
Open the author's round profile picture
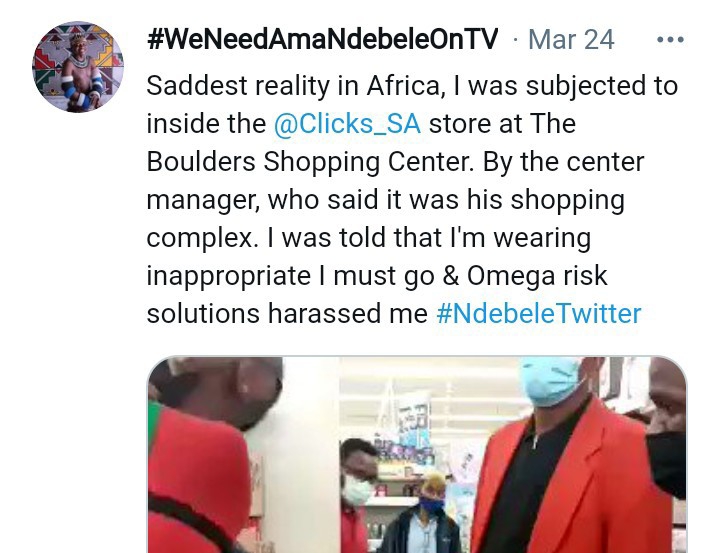(x=78, y=67)
